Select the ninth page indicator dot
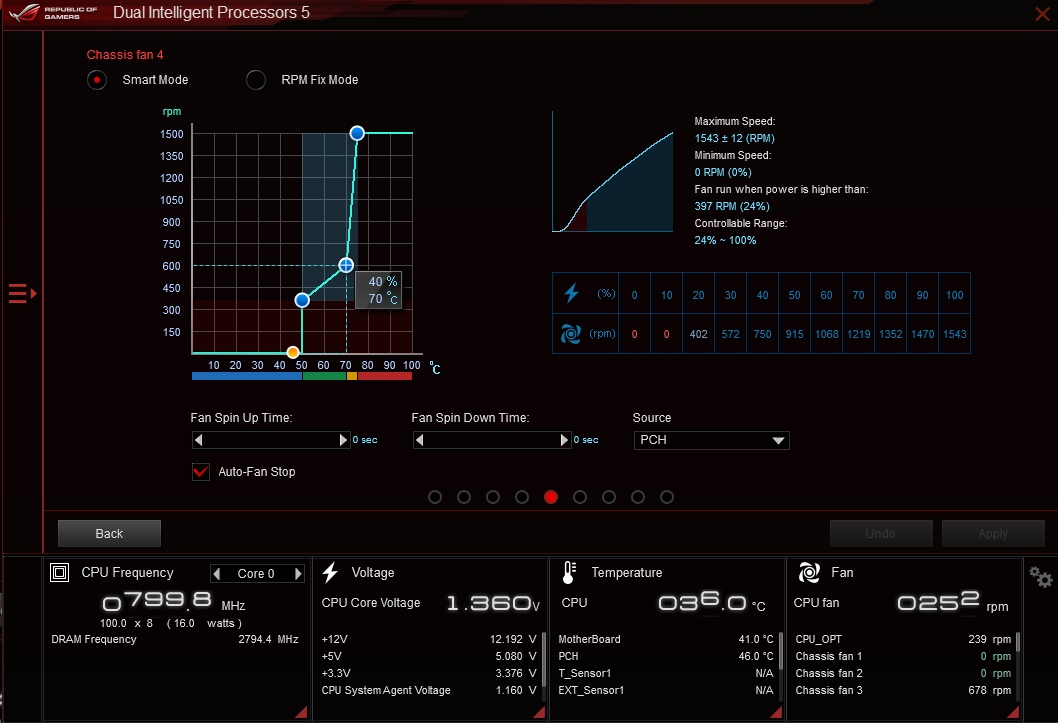Image resolution: width=1058 pixels, height=723 pixels. (x=667, y=497)
